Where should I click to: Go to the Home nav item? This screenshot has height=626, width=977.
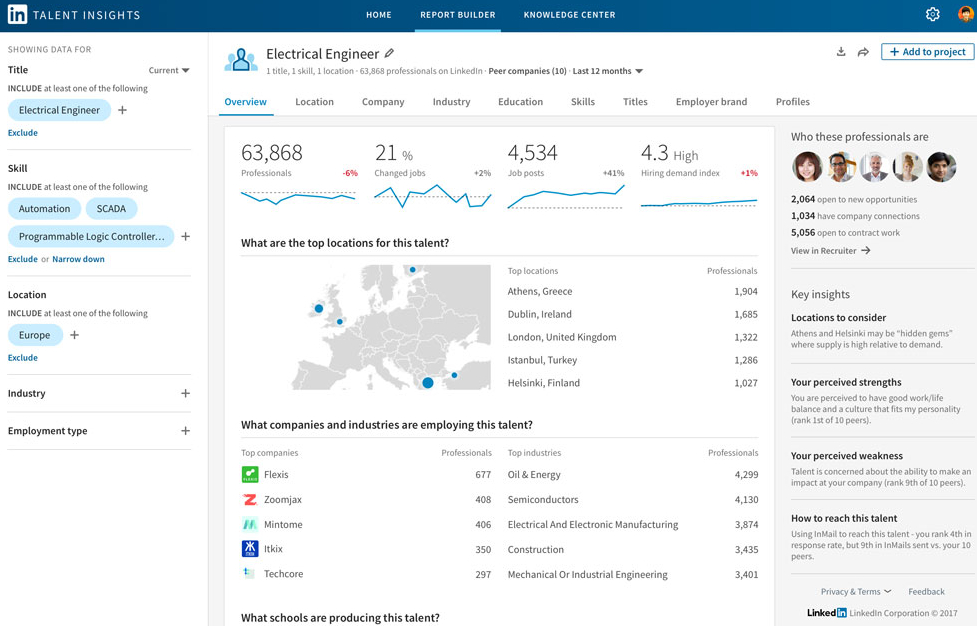click(379, 15)
